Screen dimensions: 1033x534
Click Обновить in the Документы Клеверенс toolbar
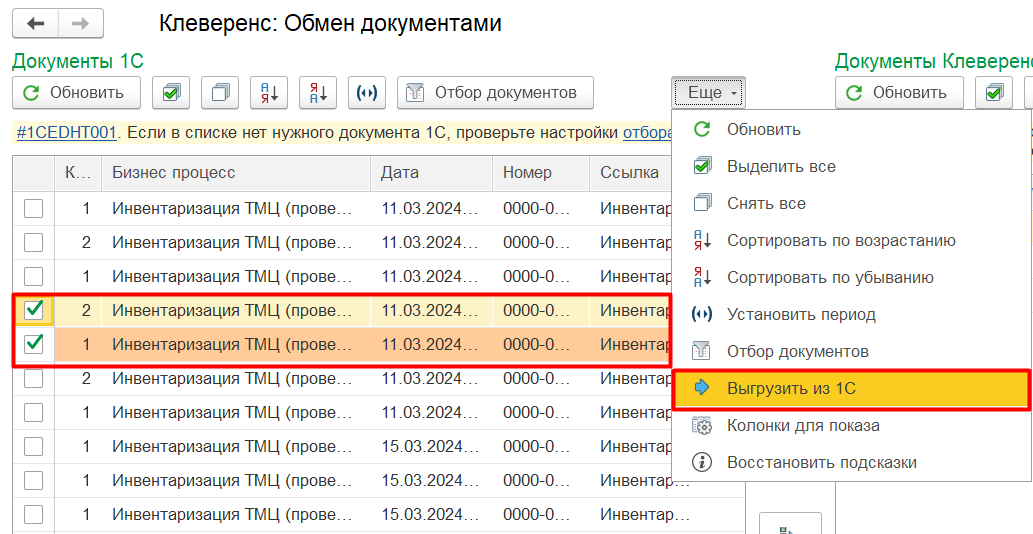(x=899, y=93)
